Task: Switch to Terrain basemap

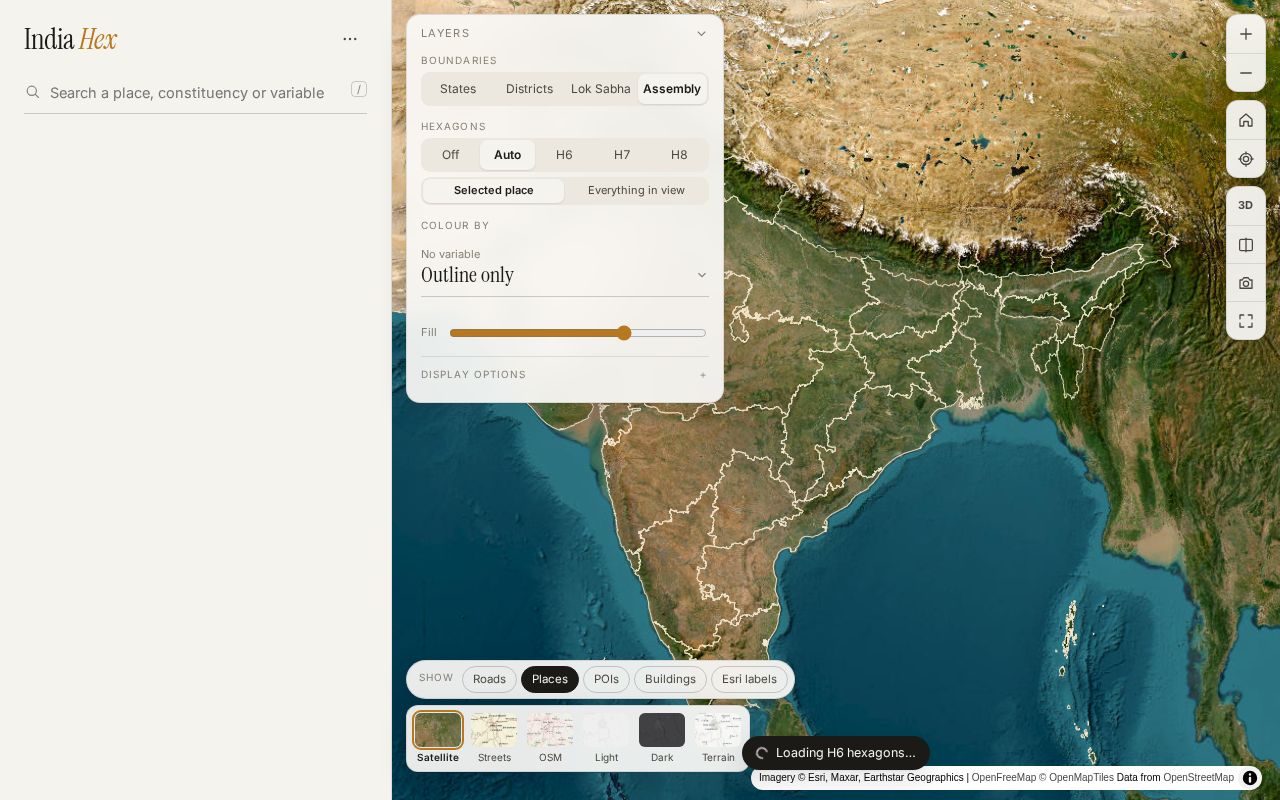Action: 718,738
